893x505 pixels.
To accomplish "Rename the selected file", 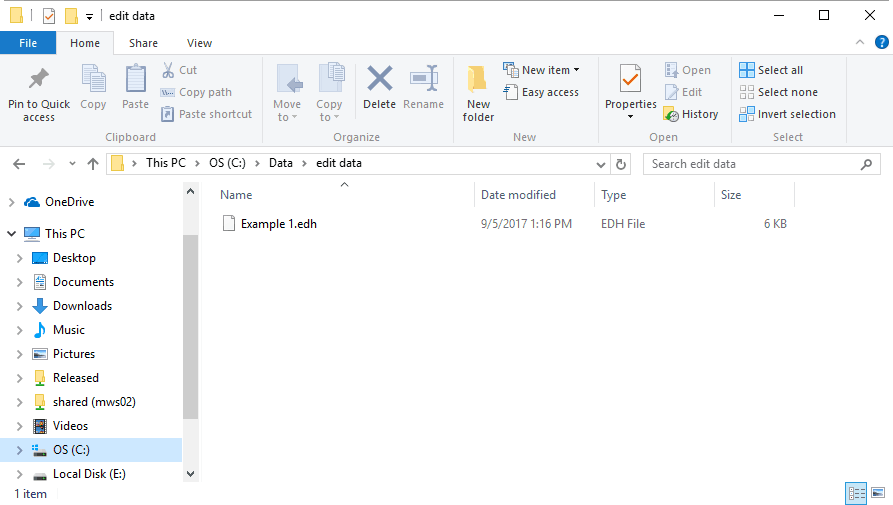I will coord(423,87).
